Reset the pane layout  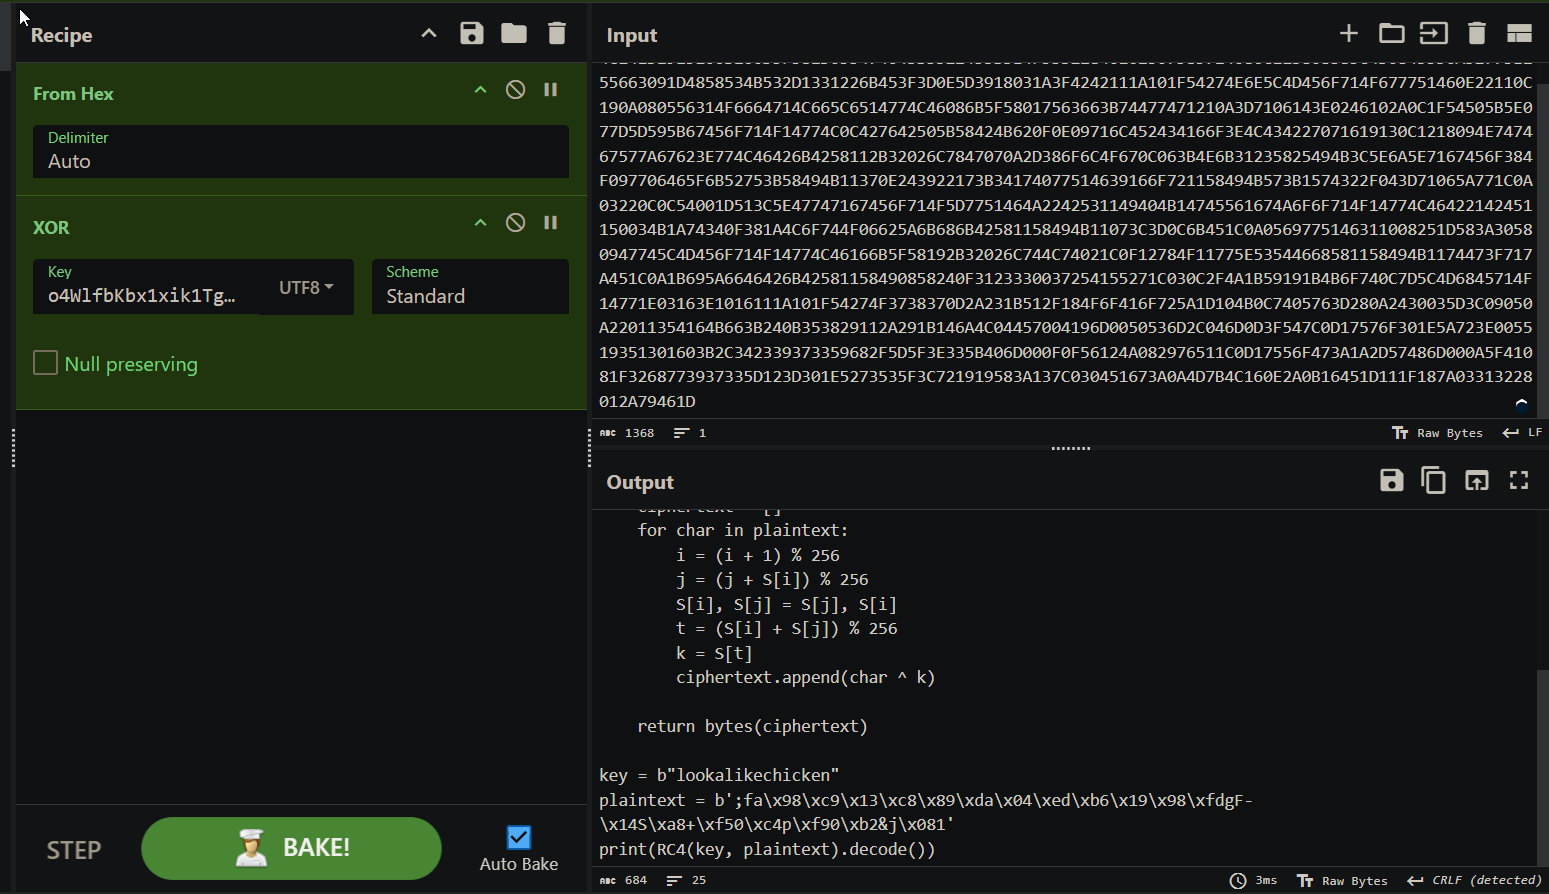pyautogui.click(x=1519, y=34)
